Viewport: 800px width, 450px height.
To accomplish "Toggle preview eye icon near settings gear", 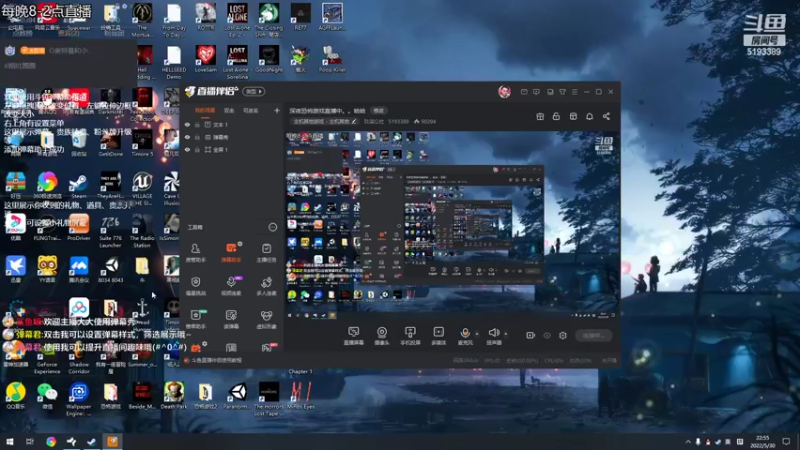I will (547, 335).
